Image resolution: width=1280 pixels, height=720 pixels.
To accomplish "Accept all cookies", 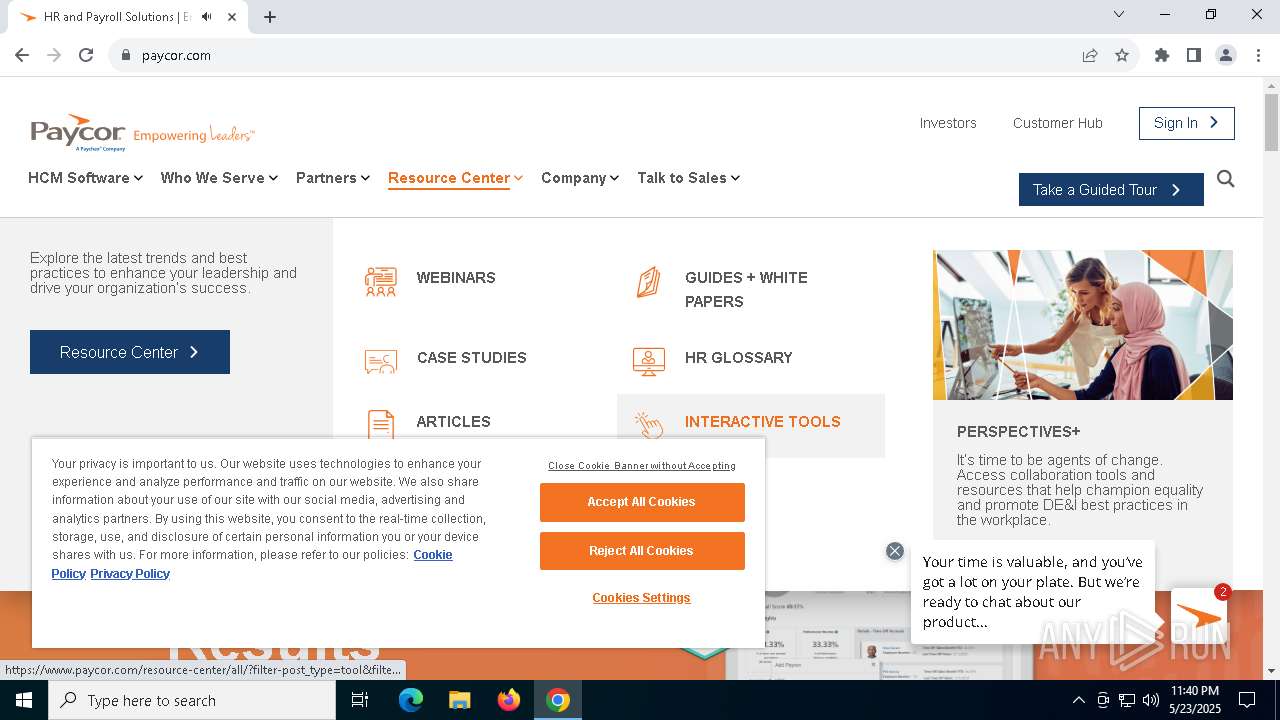I will [x=642, y=502].
